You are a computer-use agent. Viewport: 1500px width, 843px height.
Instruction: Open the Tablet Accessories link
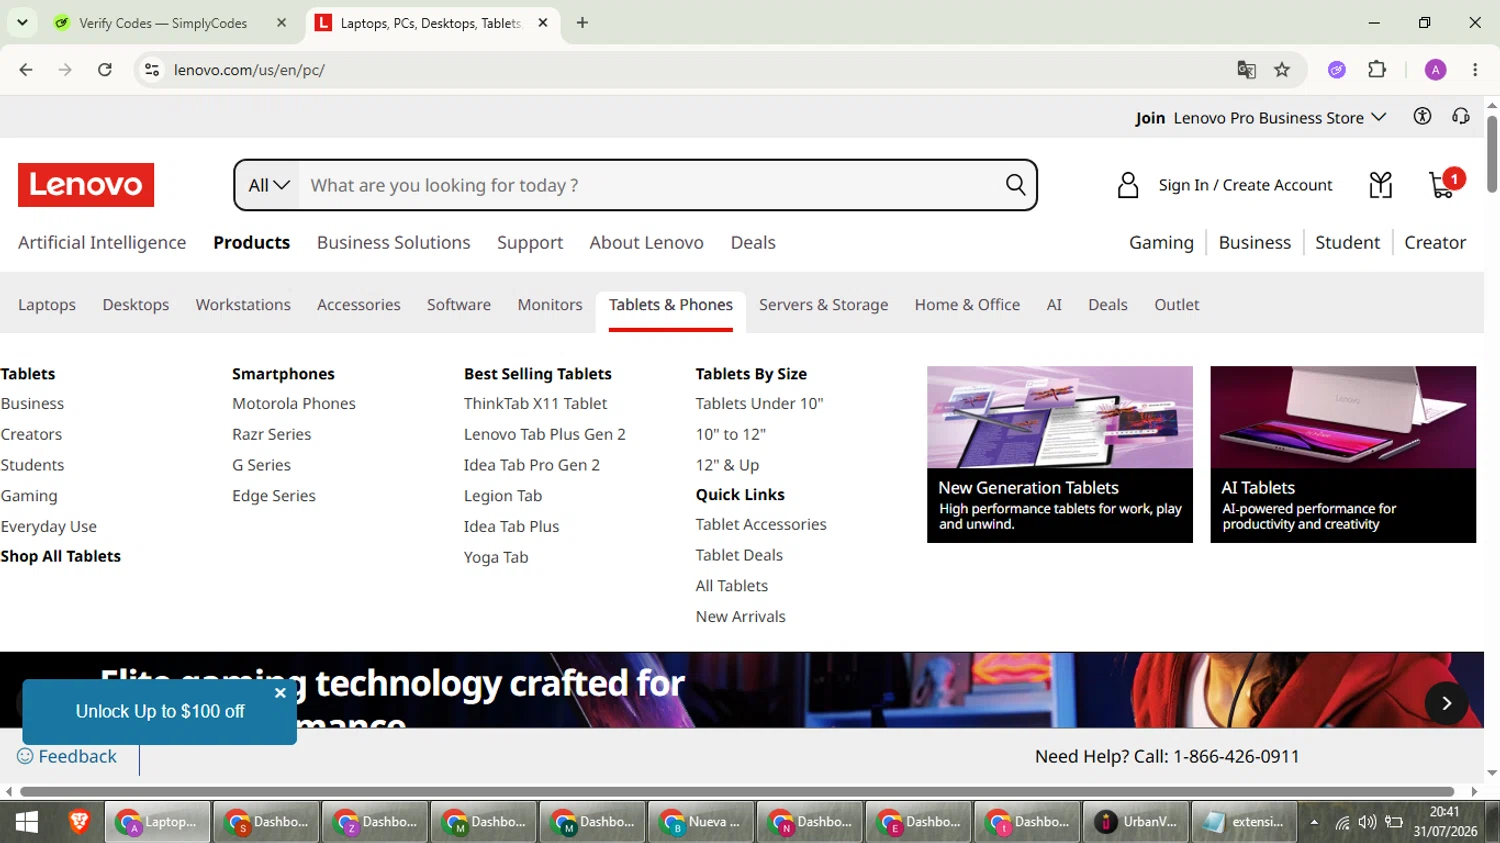click(x=762, y=525)
